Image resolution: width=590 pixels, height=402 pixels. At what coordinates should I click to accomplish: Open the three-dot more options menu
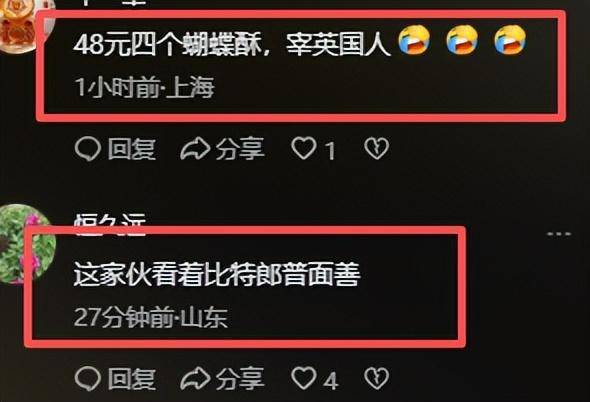(x=559, y=234)
